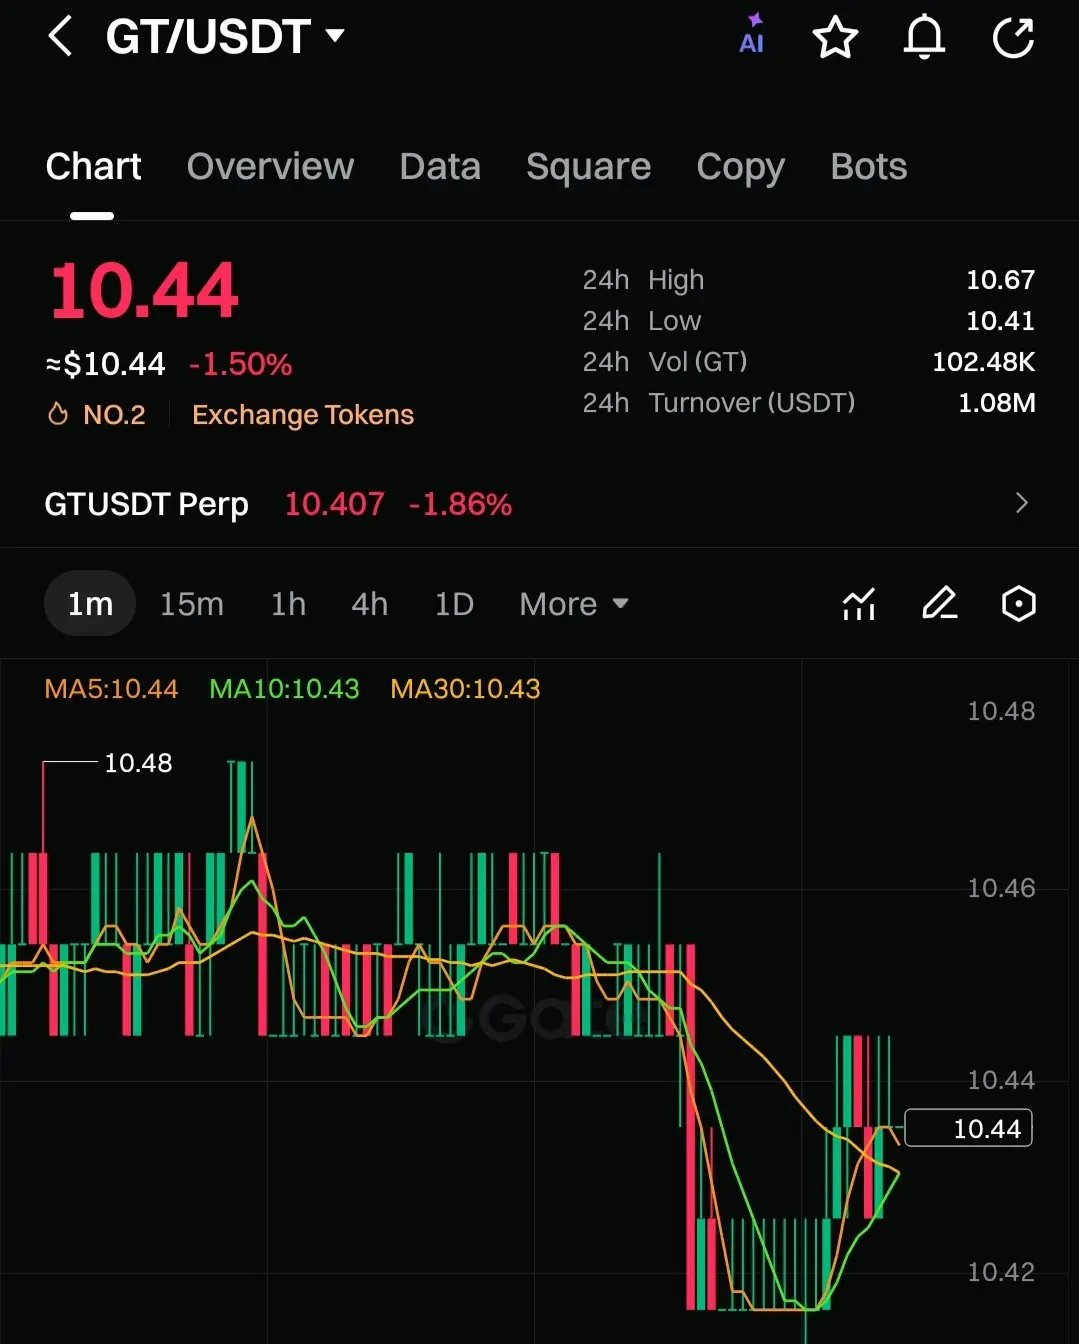Tap the ≈$10.44 fiat price

pos(105,364)
